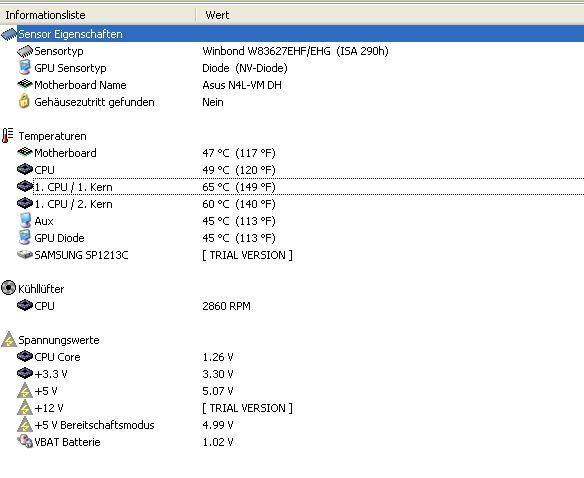
Task: Select the 1. CPU / 1. Kern label
Action: tap(73, 187)
